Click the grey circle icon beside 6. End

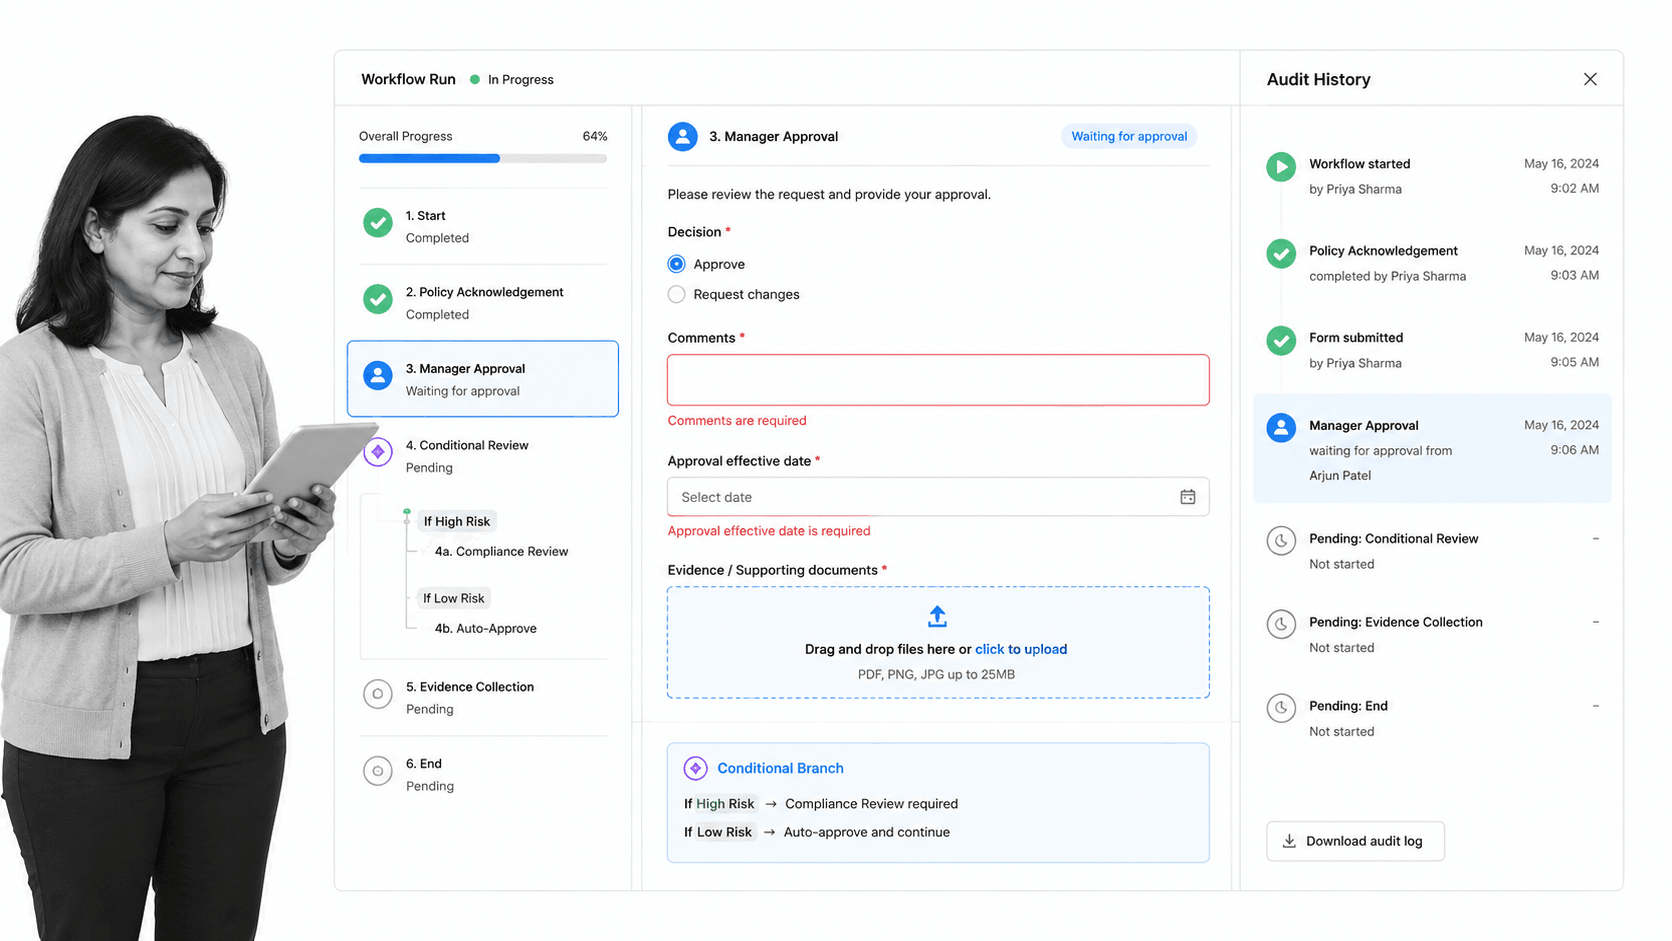[x=377, y=771]
